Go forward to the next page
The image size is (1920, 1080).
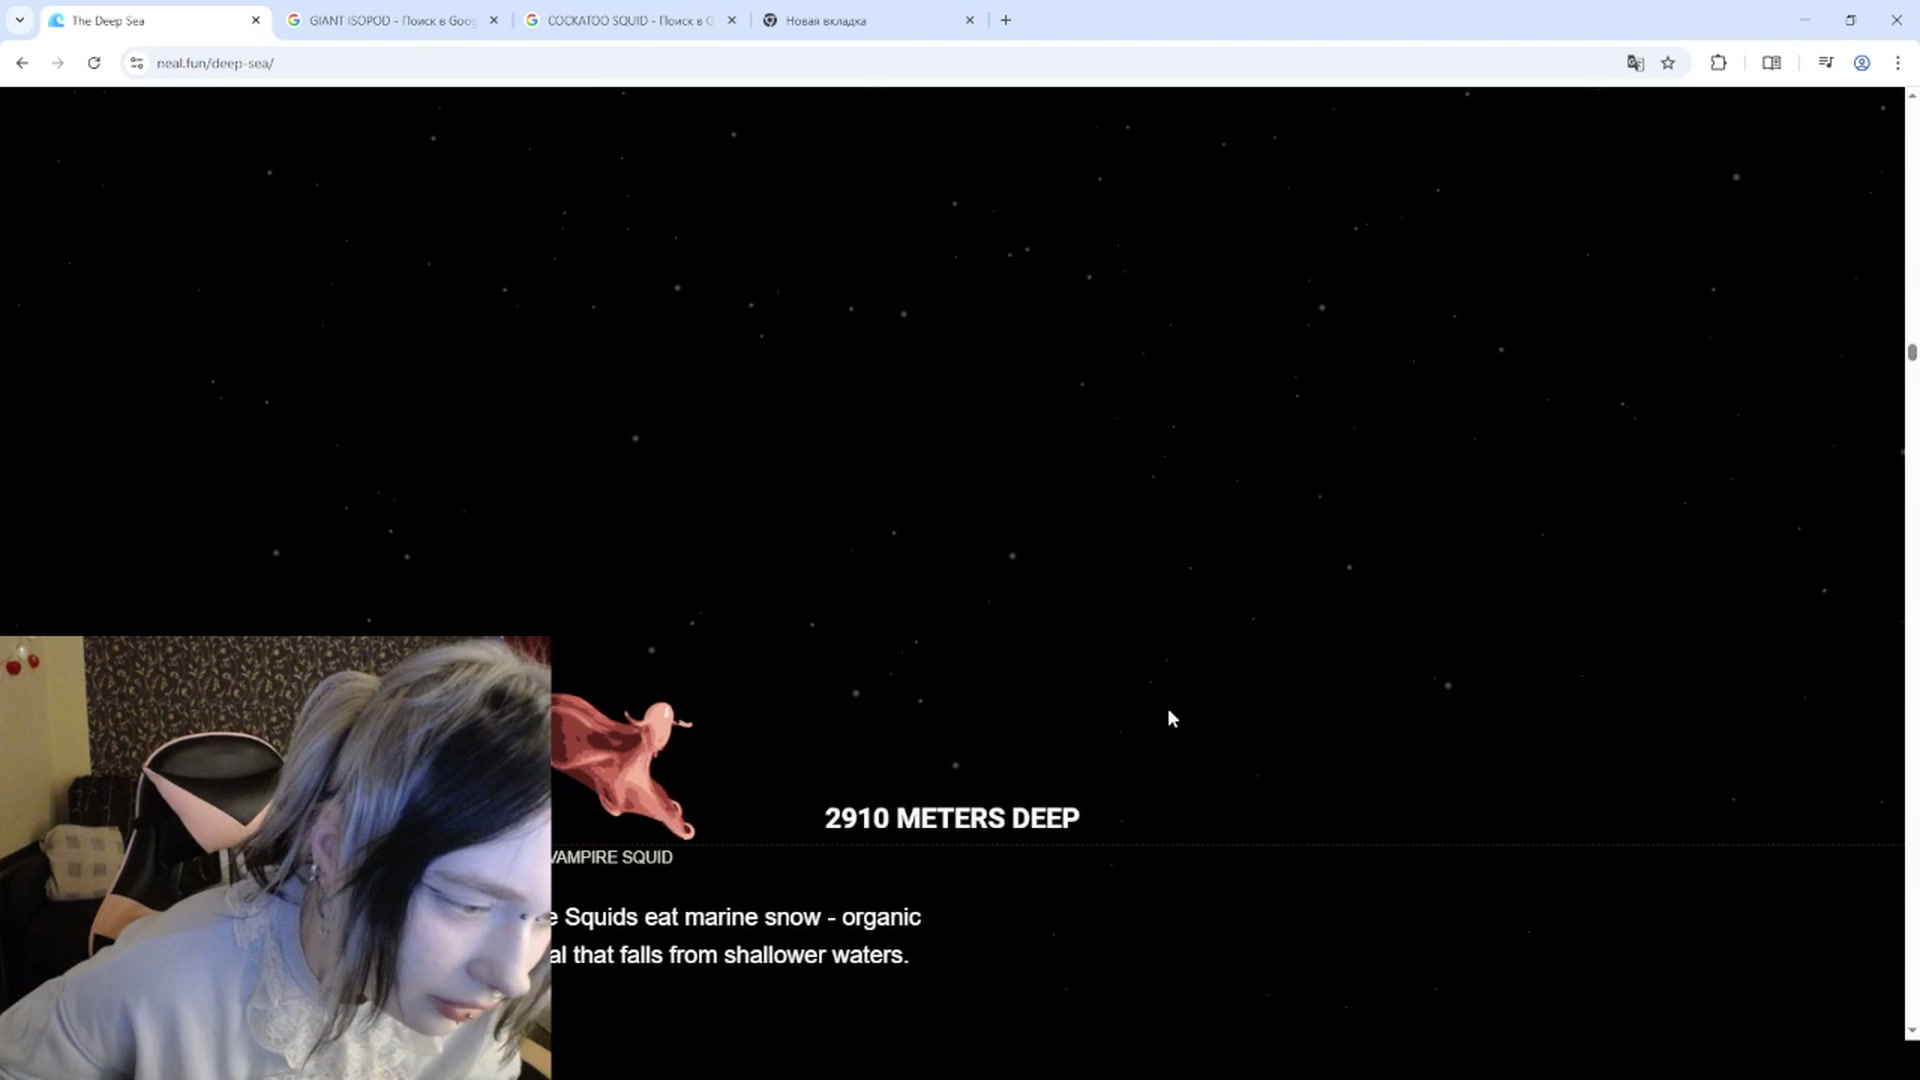pos(58,63)
